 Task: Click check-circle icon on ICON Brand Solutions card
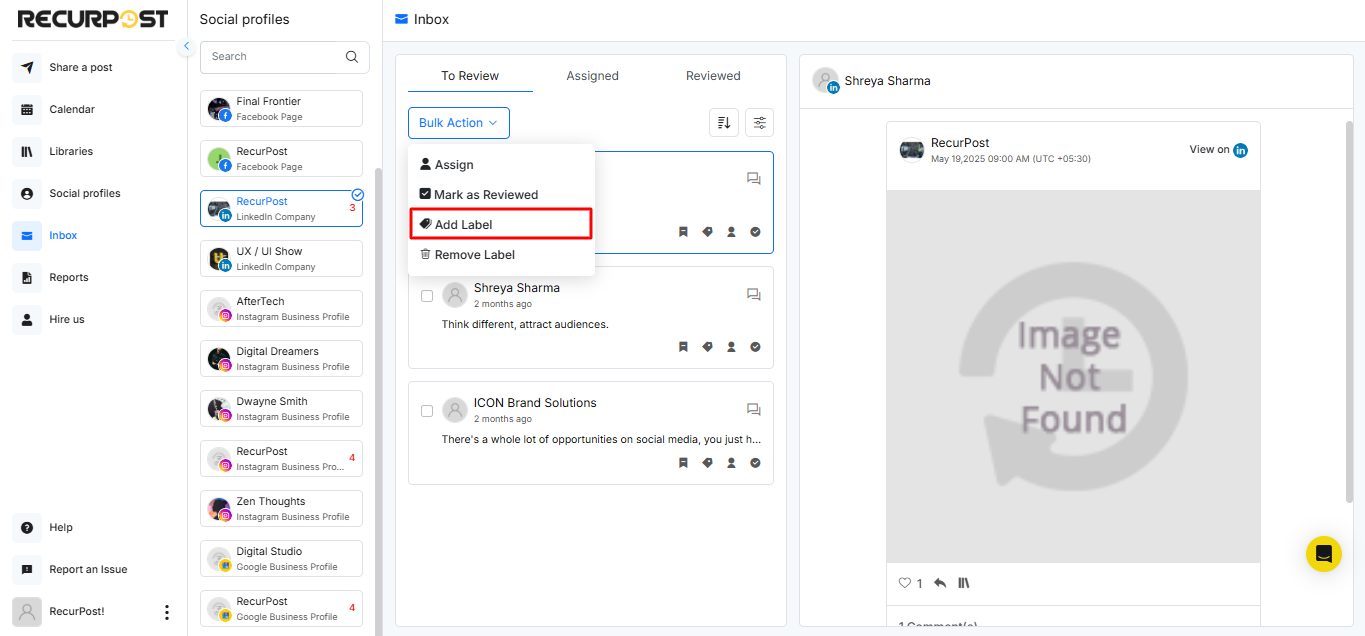(756, 463)
